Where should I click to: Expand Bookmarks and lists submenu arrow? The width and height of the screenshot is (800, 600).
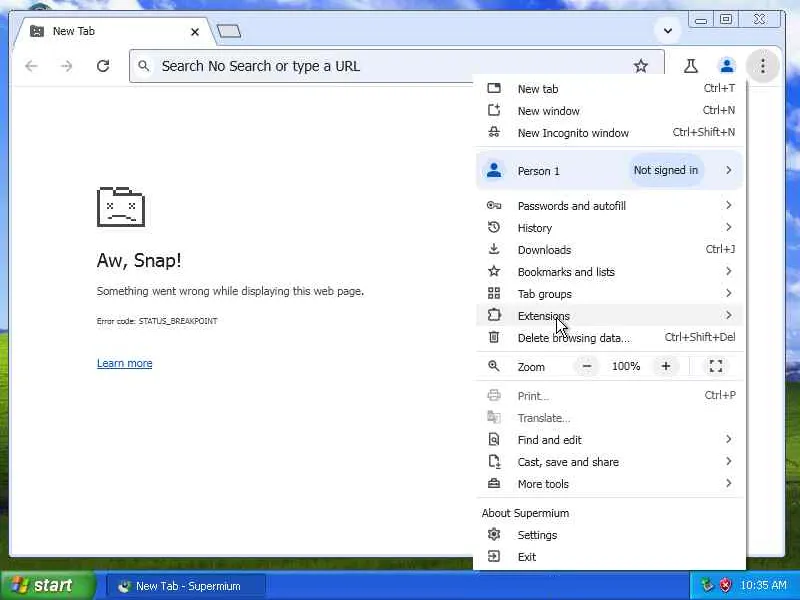point(729,271)
